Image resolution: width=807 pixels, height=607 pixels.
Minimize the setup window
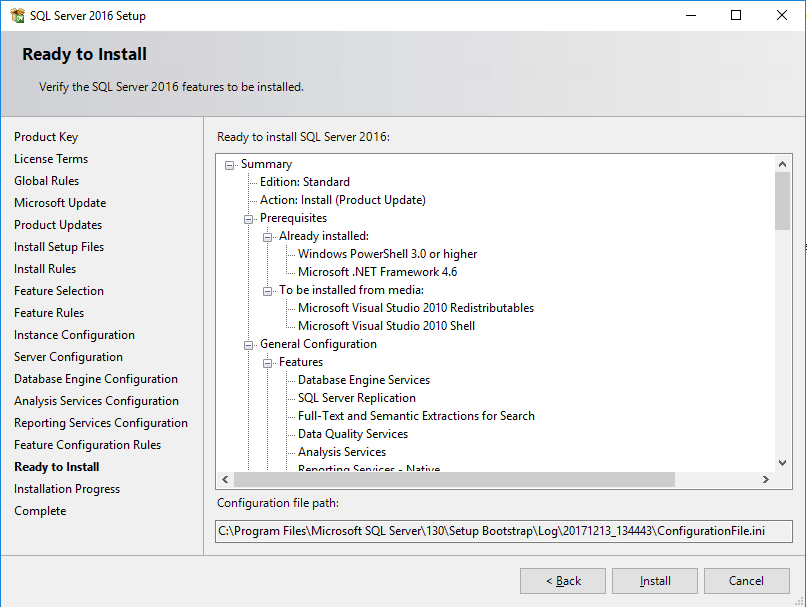point(691,15)
